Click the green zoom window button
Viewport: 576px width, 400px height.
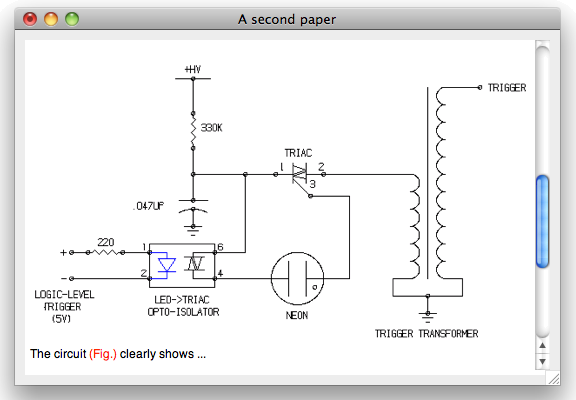point(72,19)
